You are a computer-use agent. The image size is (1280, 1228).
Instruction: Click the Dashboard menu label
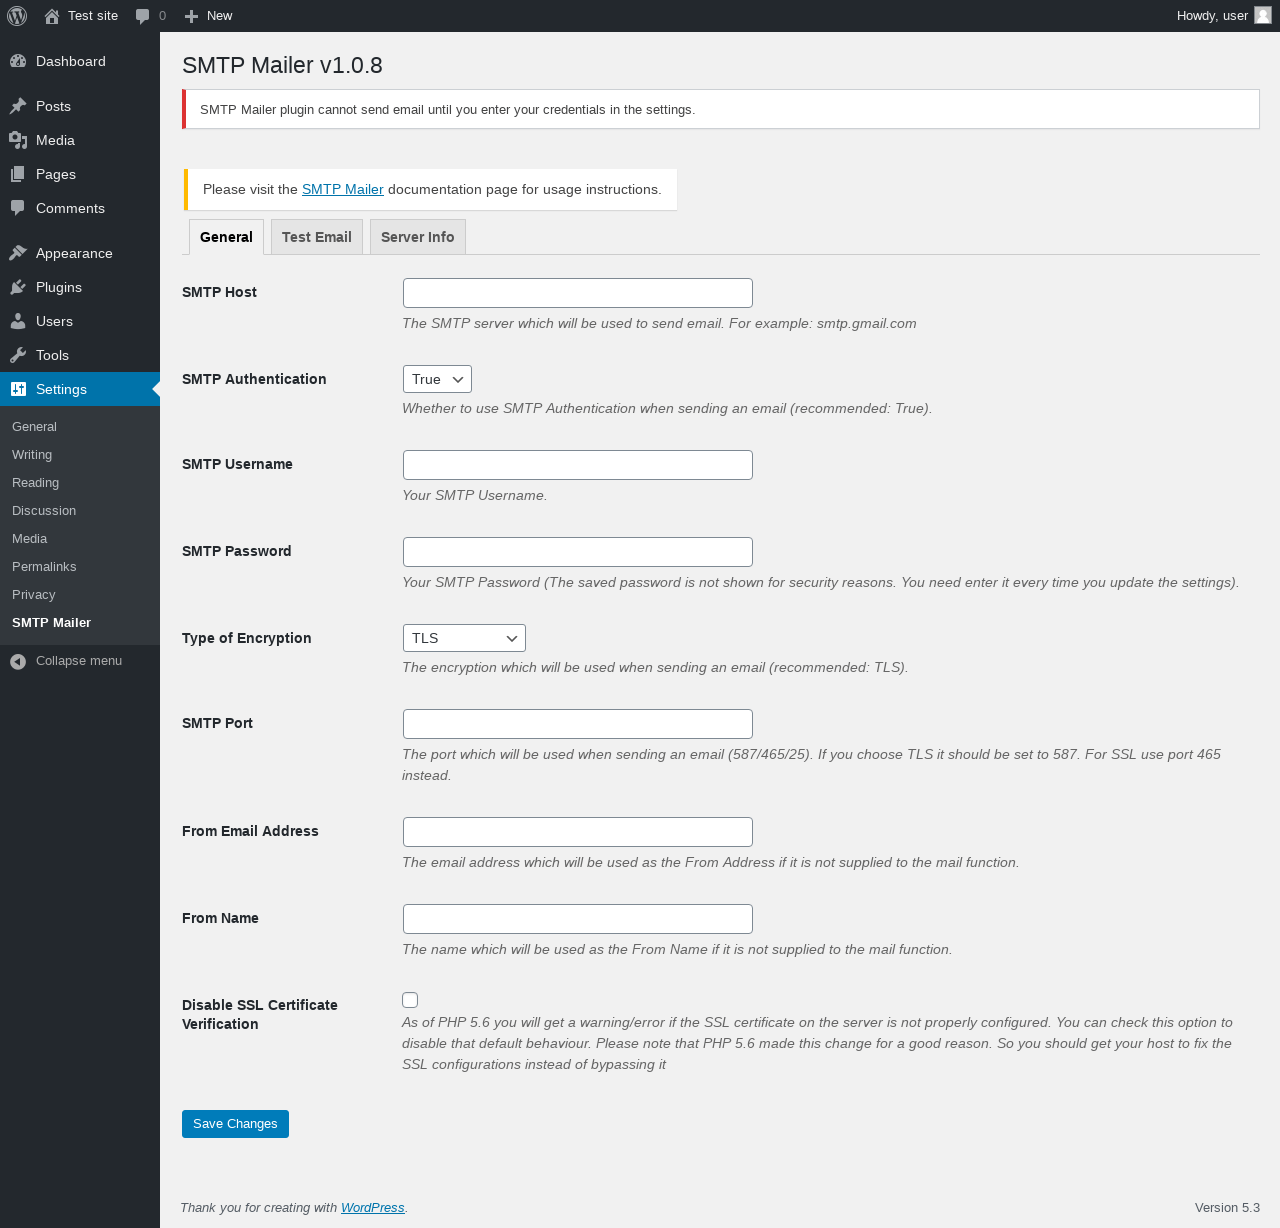(71, 61)
